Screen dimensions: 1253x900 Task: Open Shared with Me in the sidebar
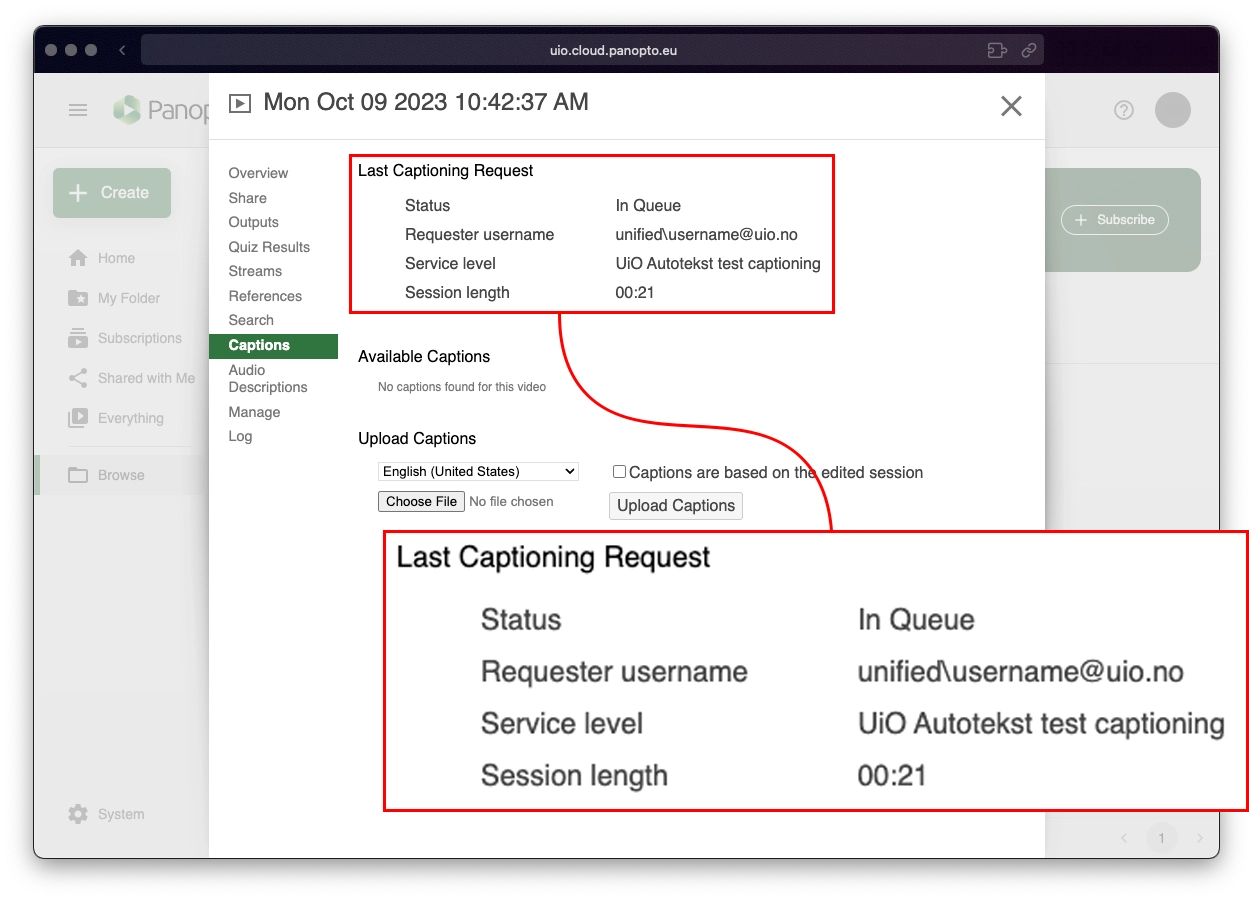(x=131, y=378)
